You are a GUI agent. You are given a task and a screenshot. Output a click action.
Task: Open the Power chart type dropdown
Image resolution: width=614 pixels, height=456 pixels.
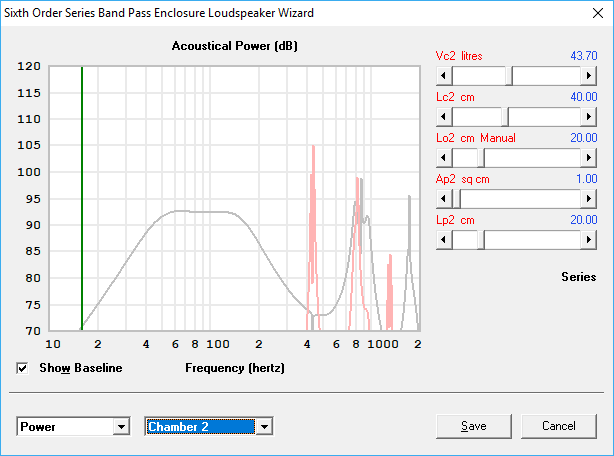pyautogui.click(x=121, y=426)
